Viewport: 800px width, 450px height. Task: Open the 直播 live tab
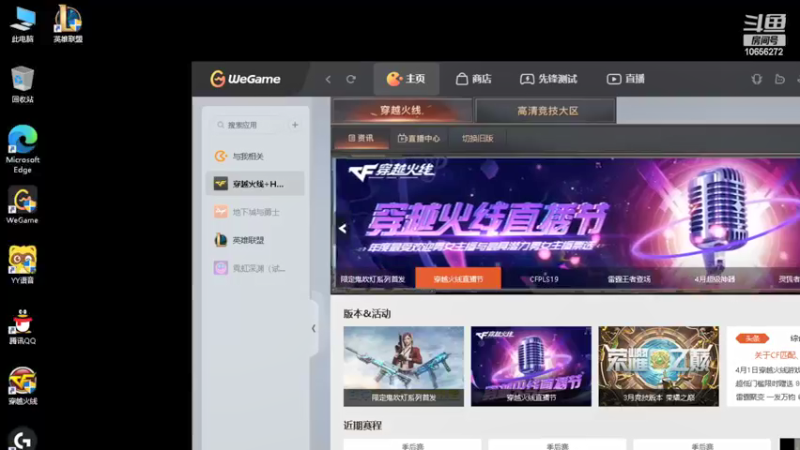pyautogui.click(x=626, y=79)
